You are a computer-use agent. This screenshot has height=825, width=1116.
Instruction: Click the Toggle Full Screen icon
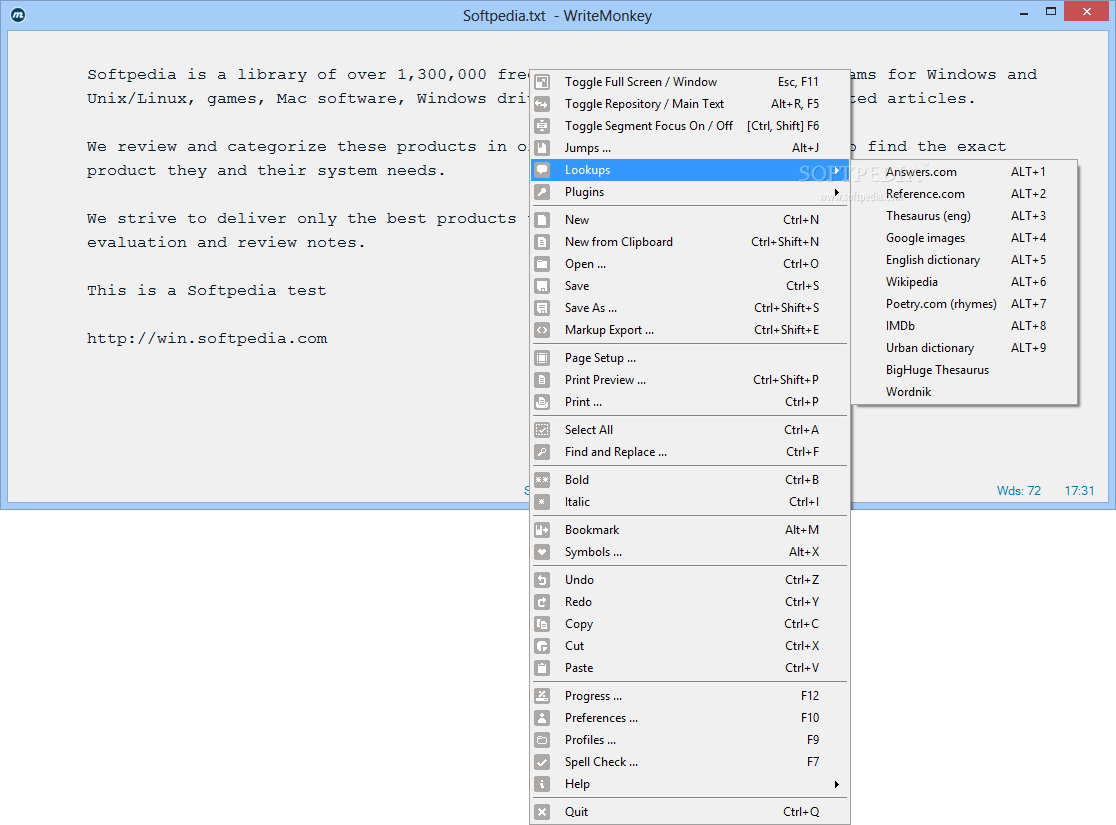tap(542, 82)
